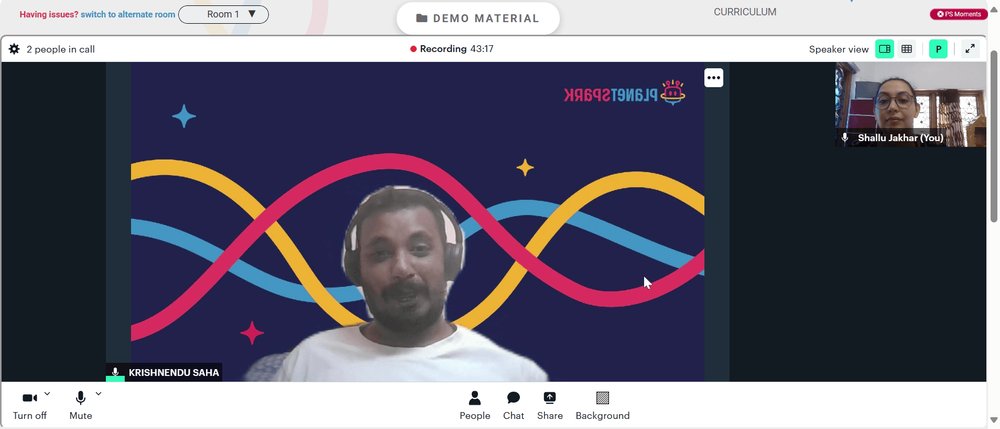Open call settings gear icon

pos(14,49)
